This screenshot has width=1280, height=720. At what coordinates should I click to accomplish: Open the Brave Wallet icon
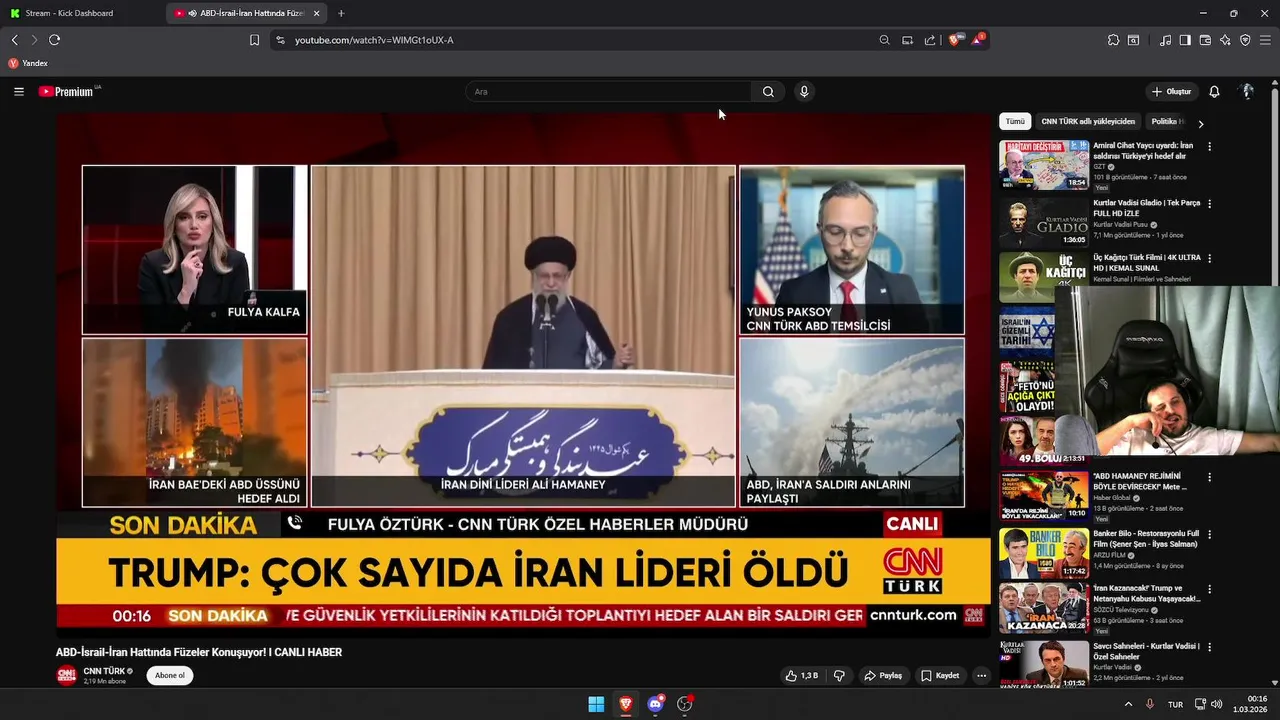click(x=1205, y=40)
